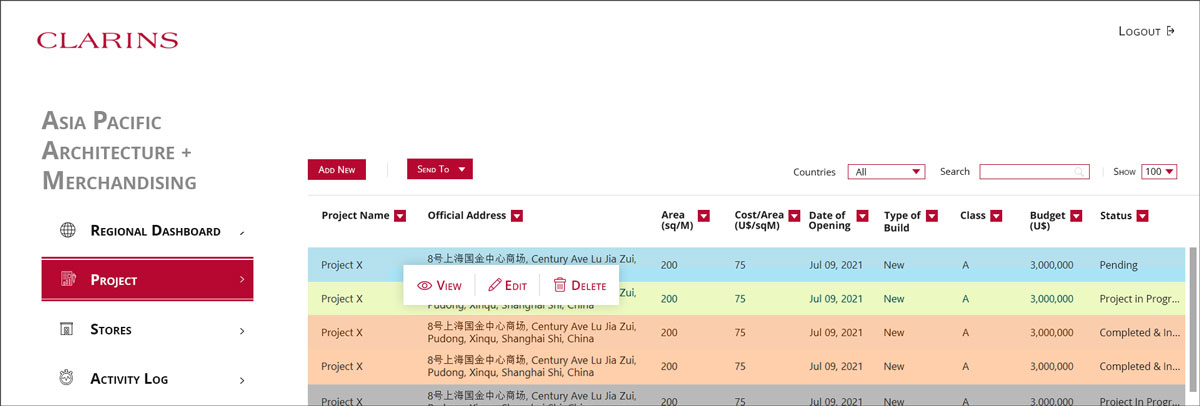Open Official Address column filter arrow
1200x406 pixels.
517,216
